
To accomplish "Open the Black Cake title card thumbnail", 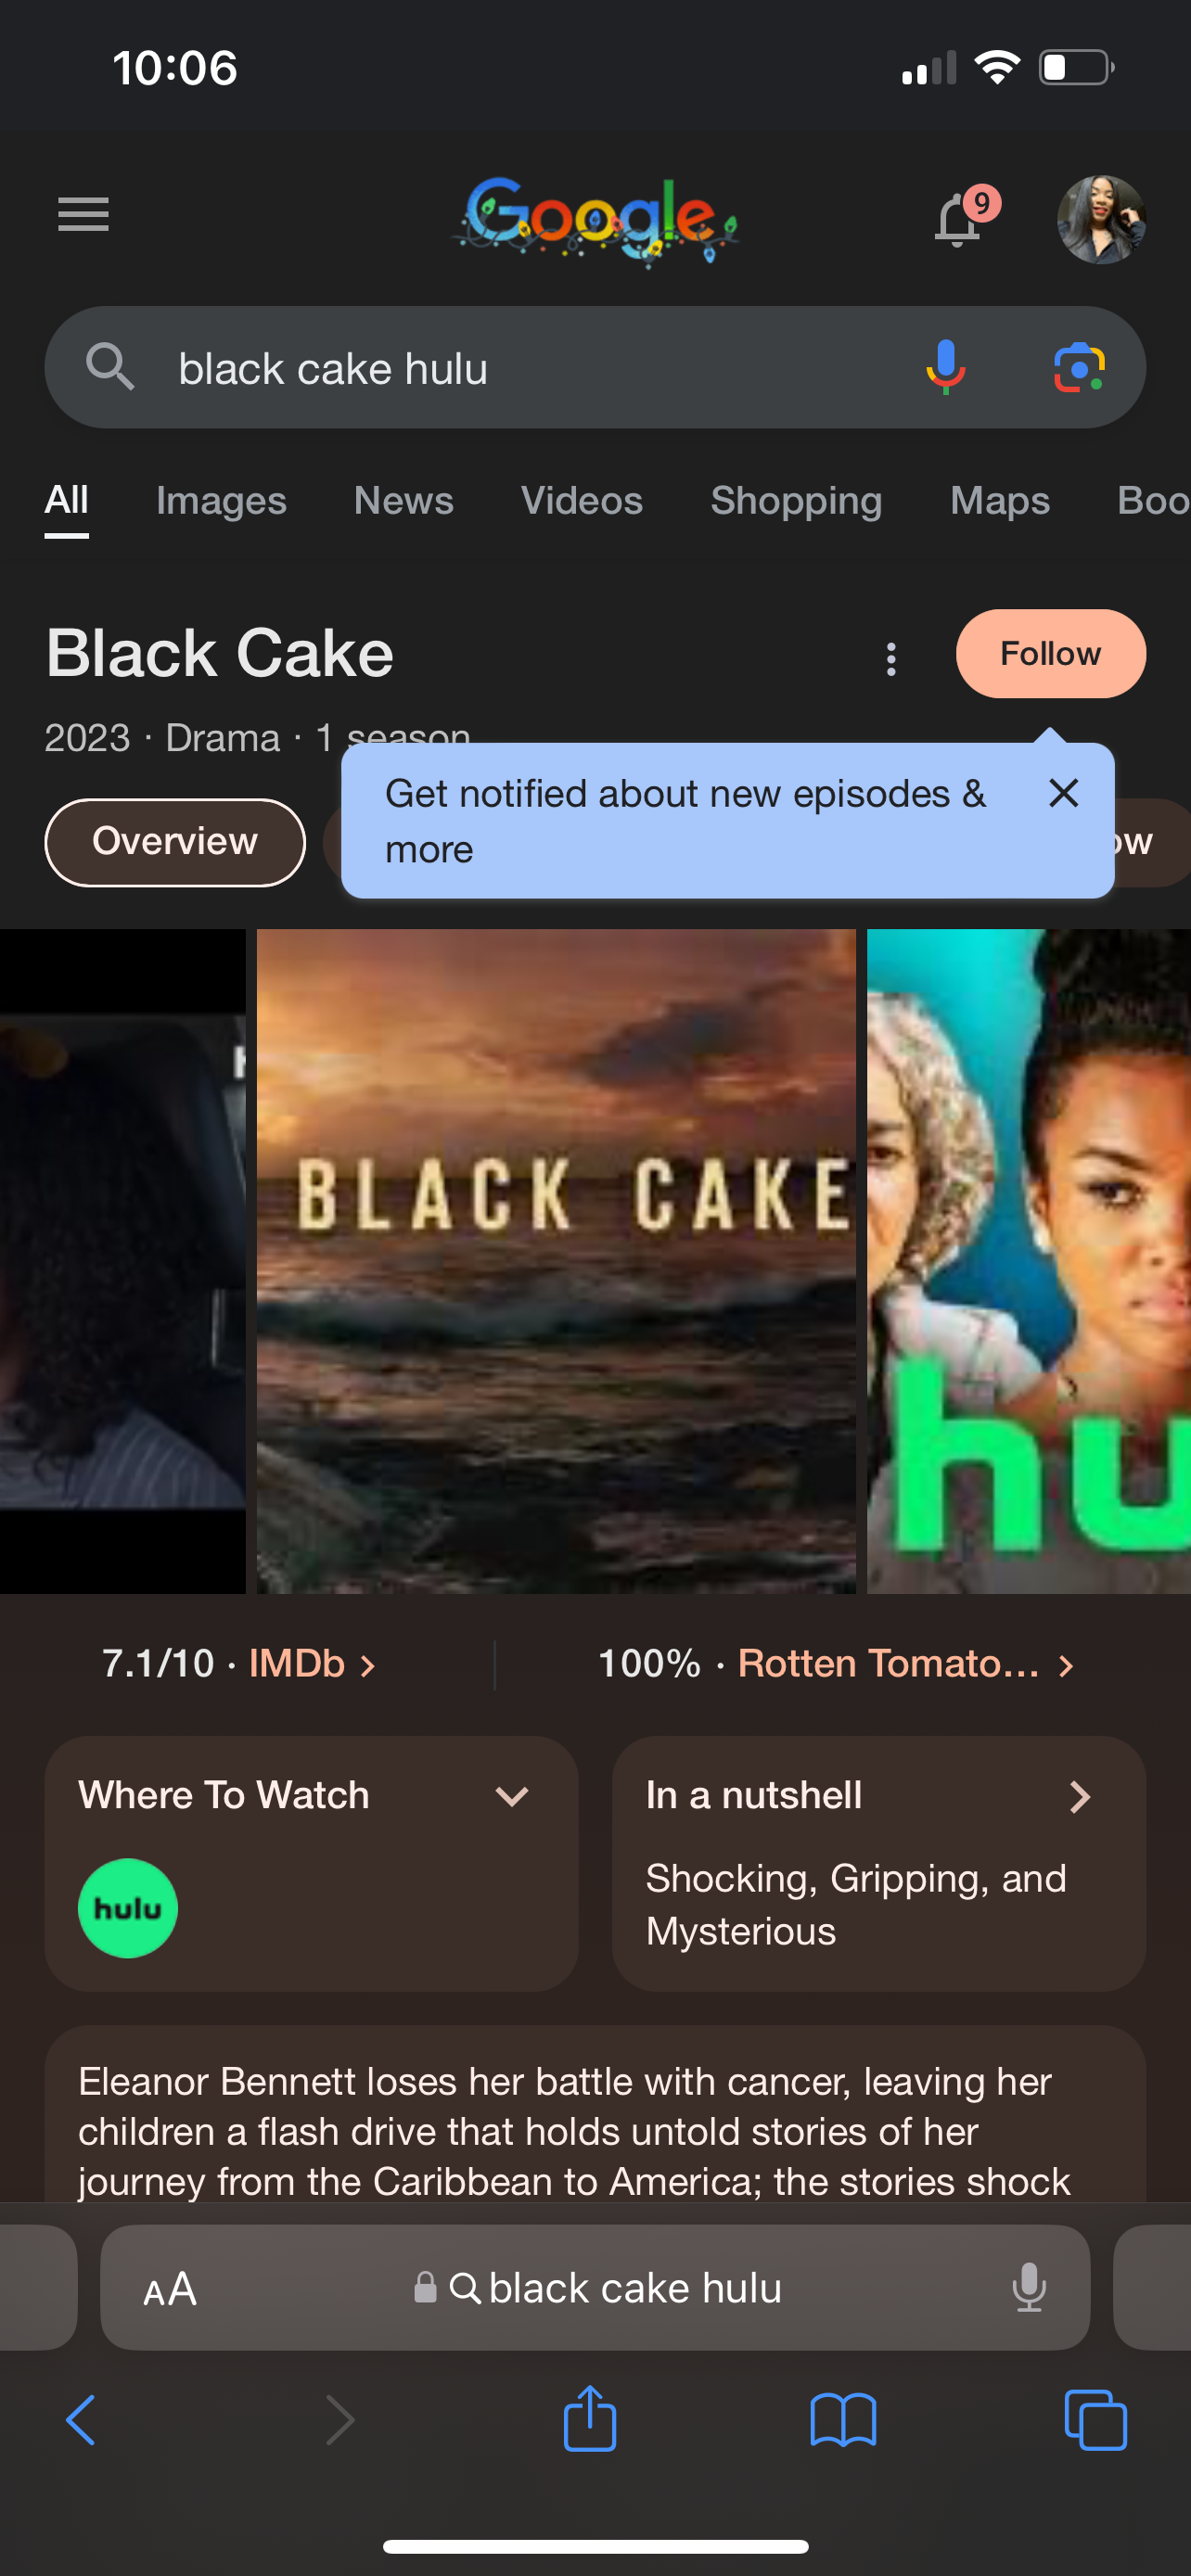I will [556, 1261].
